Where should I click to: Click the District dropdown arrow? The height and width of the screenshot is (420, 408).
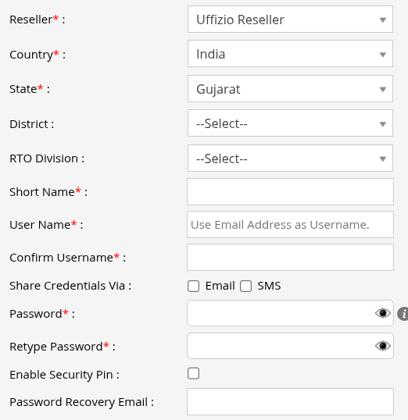pos(383,124)
